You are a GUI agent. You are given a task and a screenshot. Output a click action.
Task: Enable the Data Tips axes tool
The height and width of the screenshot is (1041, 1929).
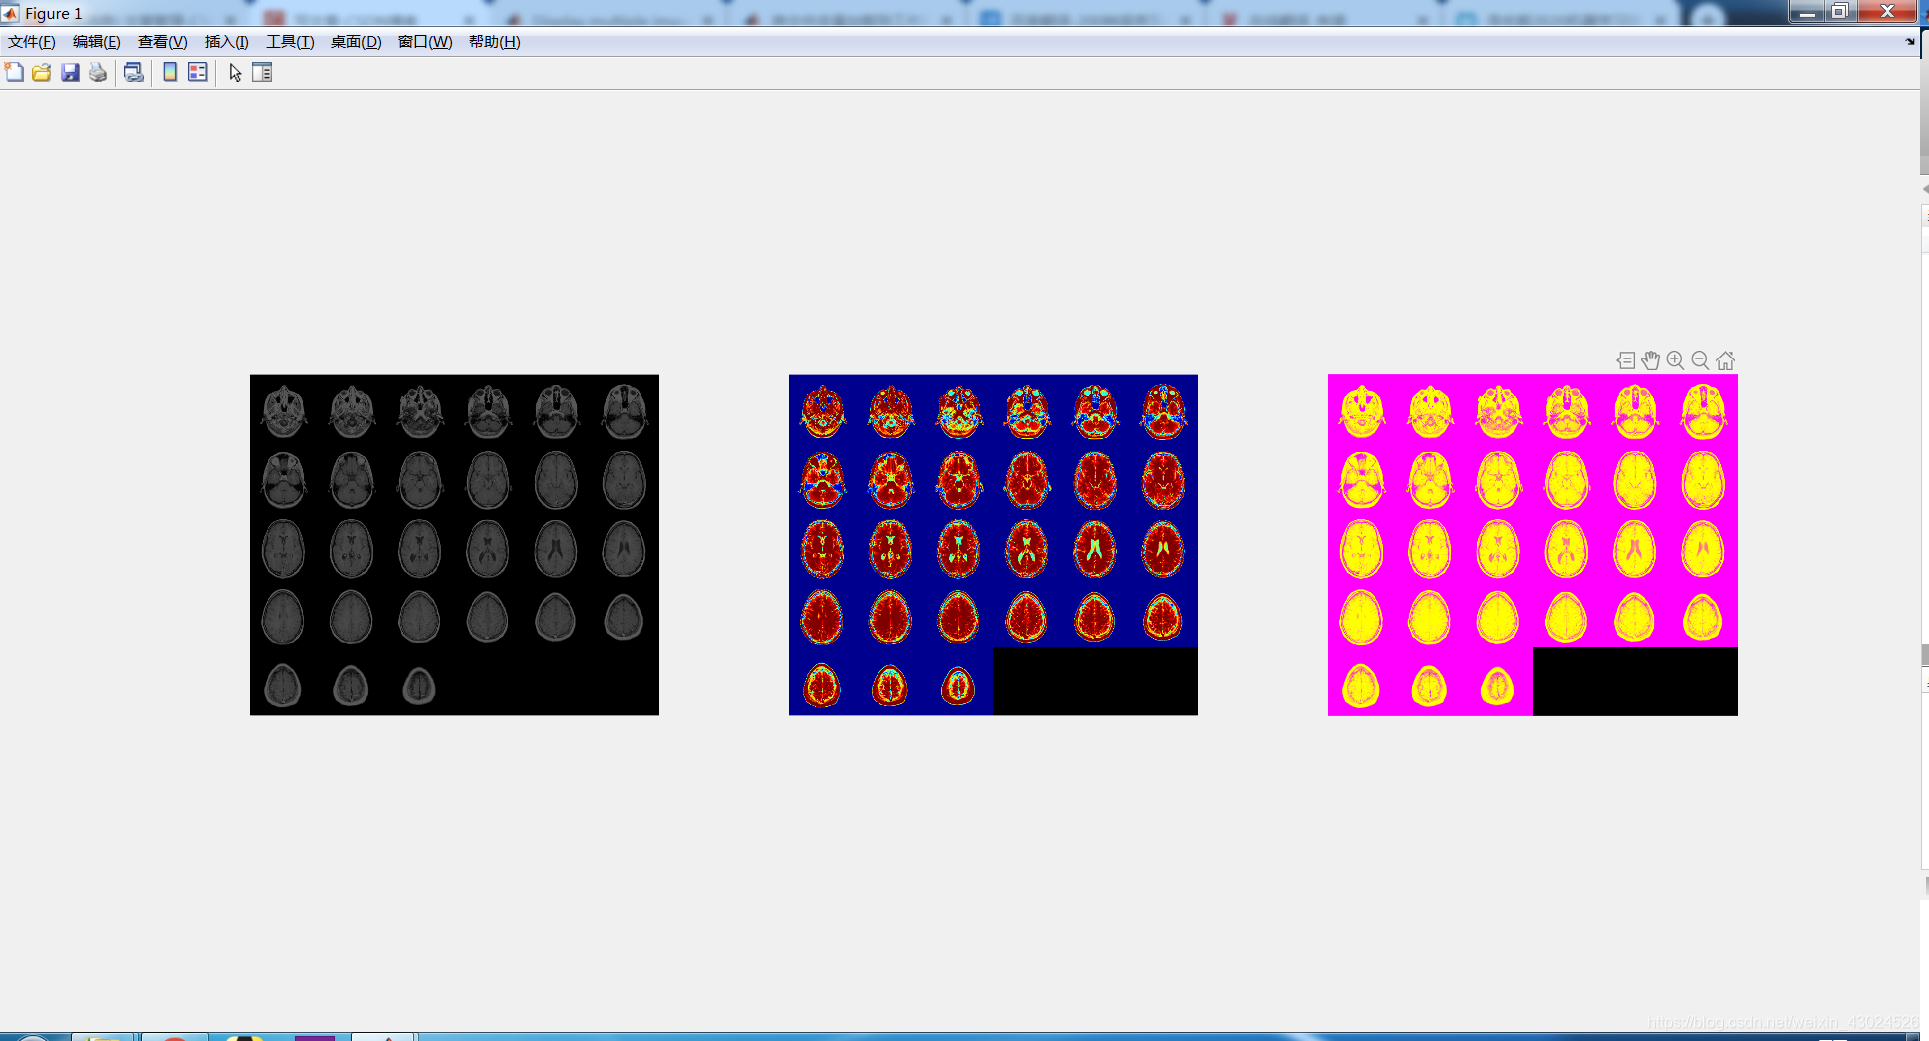coord(1626,361)
